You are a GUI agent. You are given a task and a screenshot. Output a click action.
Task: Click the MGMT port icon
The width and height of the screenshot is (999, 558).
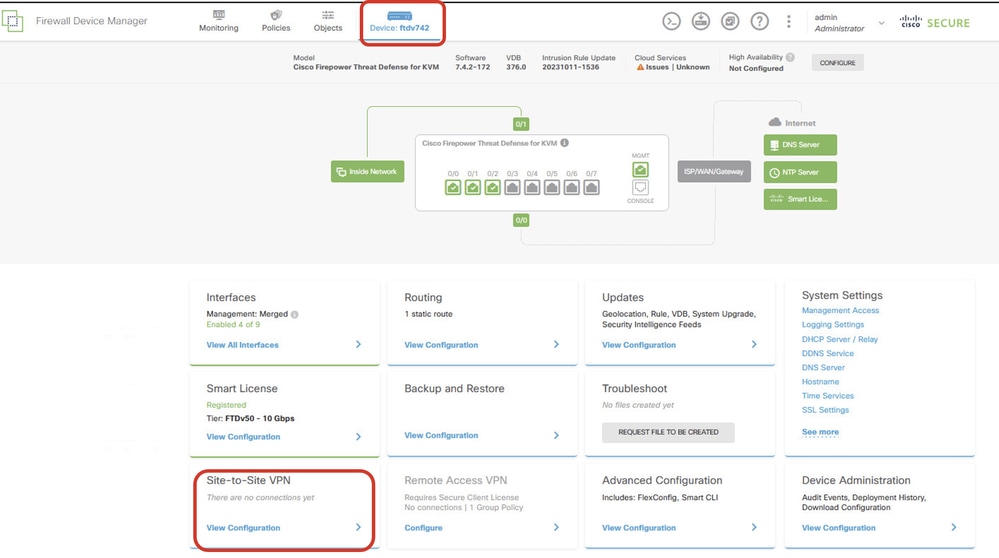coord(640,169)
